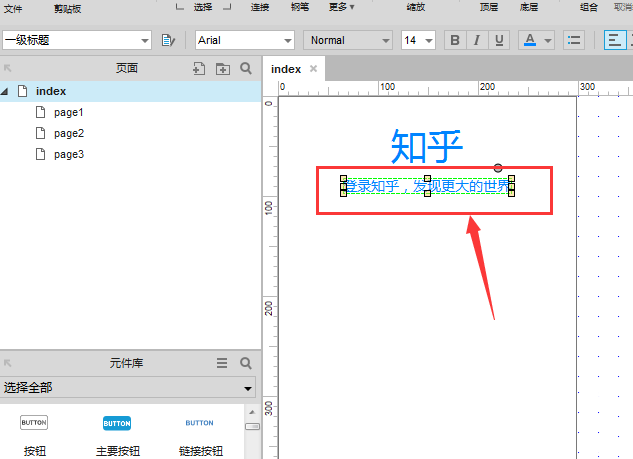The image size is (633, 459).
Task: Add a new folder in the pages panel
Action: pos(223,69)
